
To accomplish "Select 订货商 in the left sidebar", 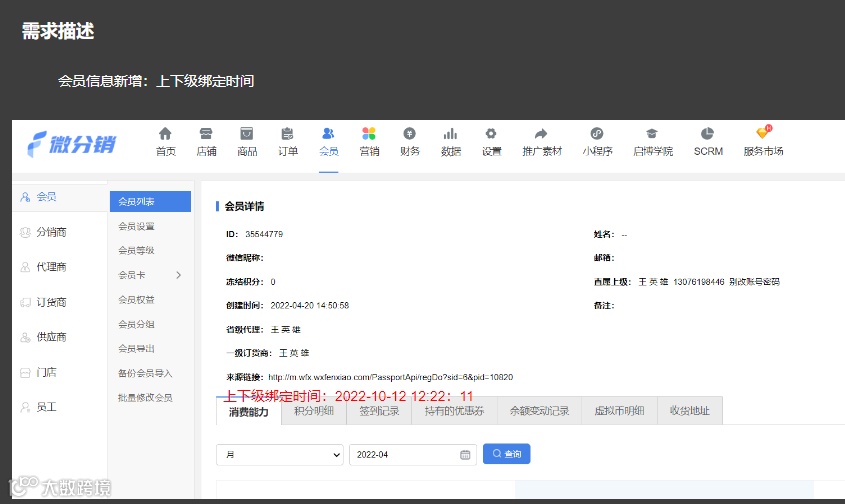I will click(x=51, y=302).
